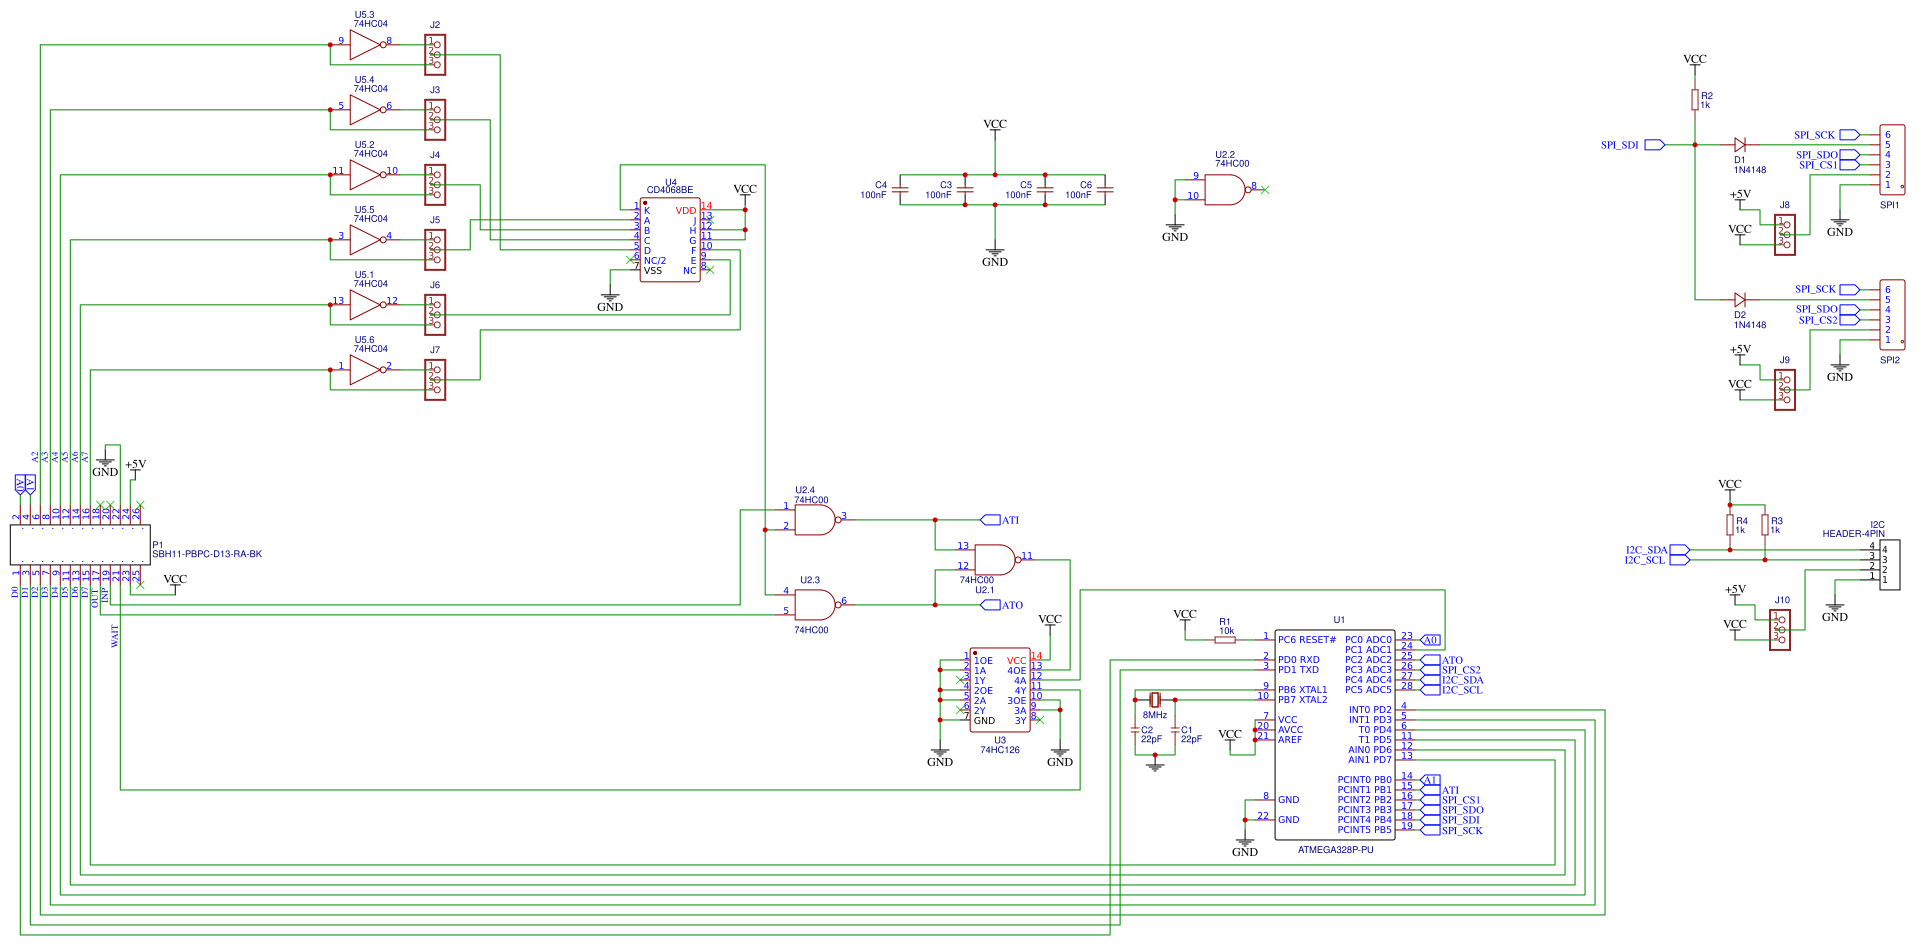This screenshot has height=945, width=1918.
Task: Click the GND symbol below U4
Action: [x=608, y=297]
